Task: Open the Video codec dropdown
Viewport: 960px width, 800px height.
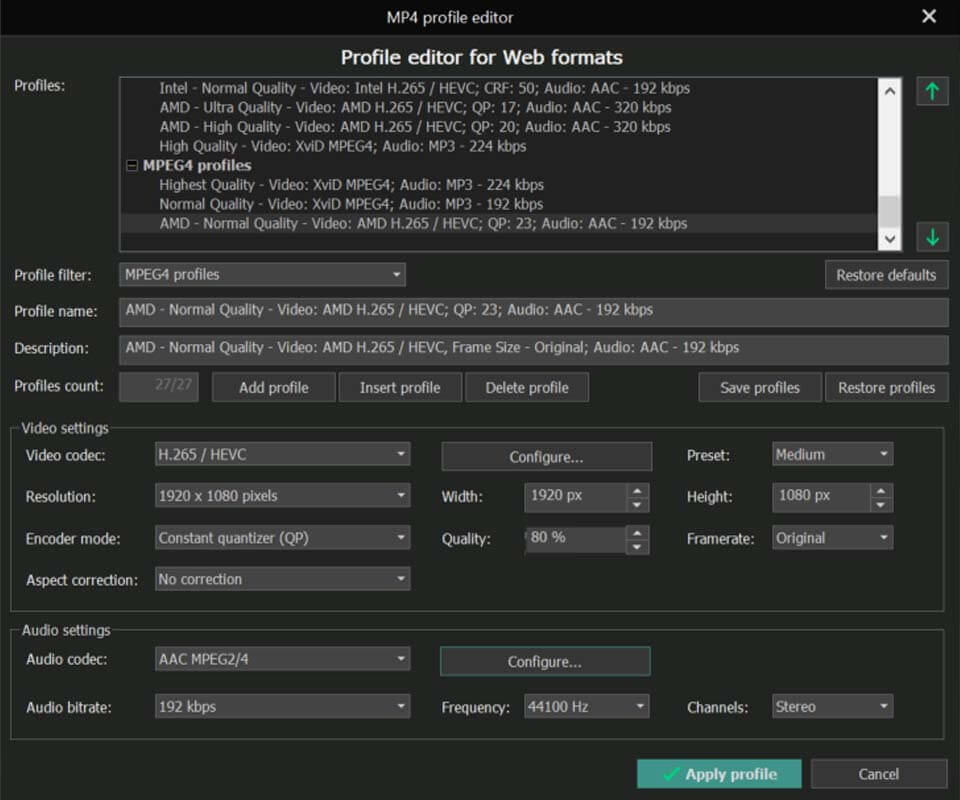Action: [282, 454]
